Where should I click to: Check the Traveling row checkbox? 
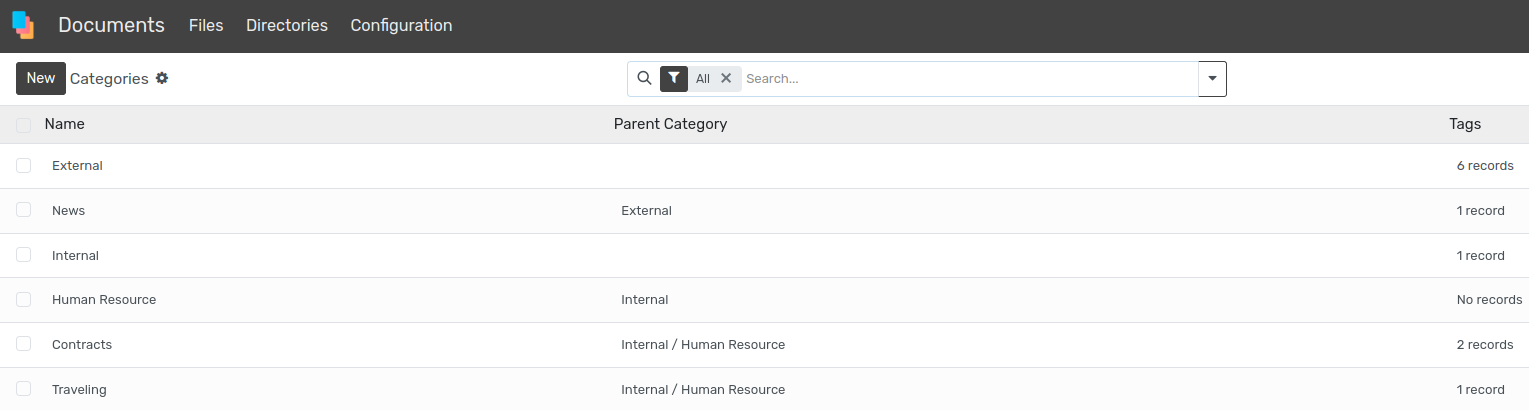coord(23,389)
